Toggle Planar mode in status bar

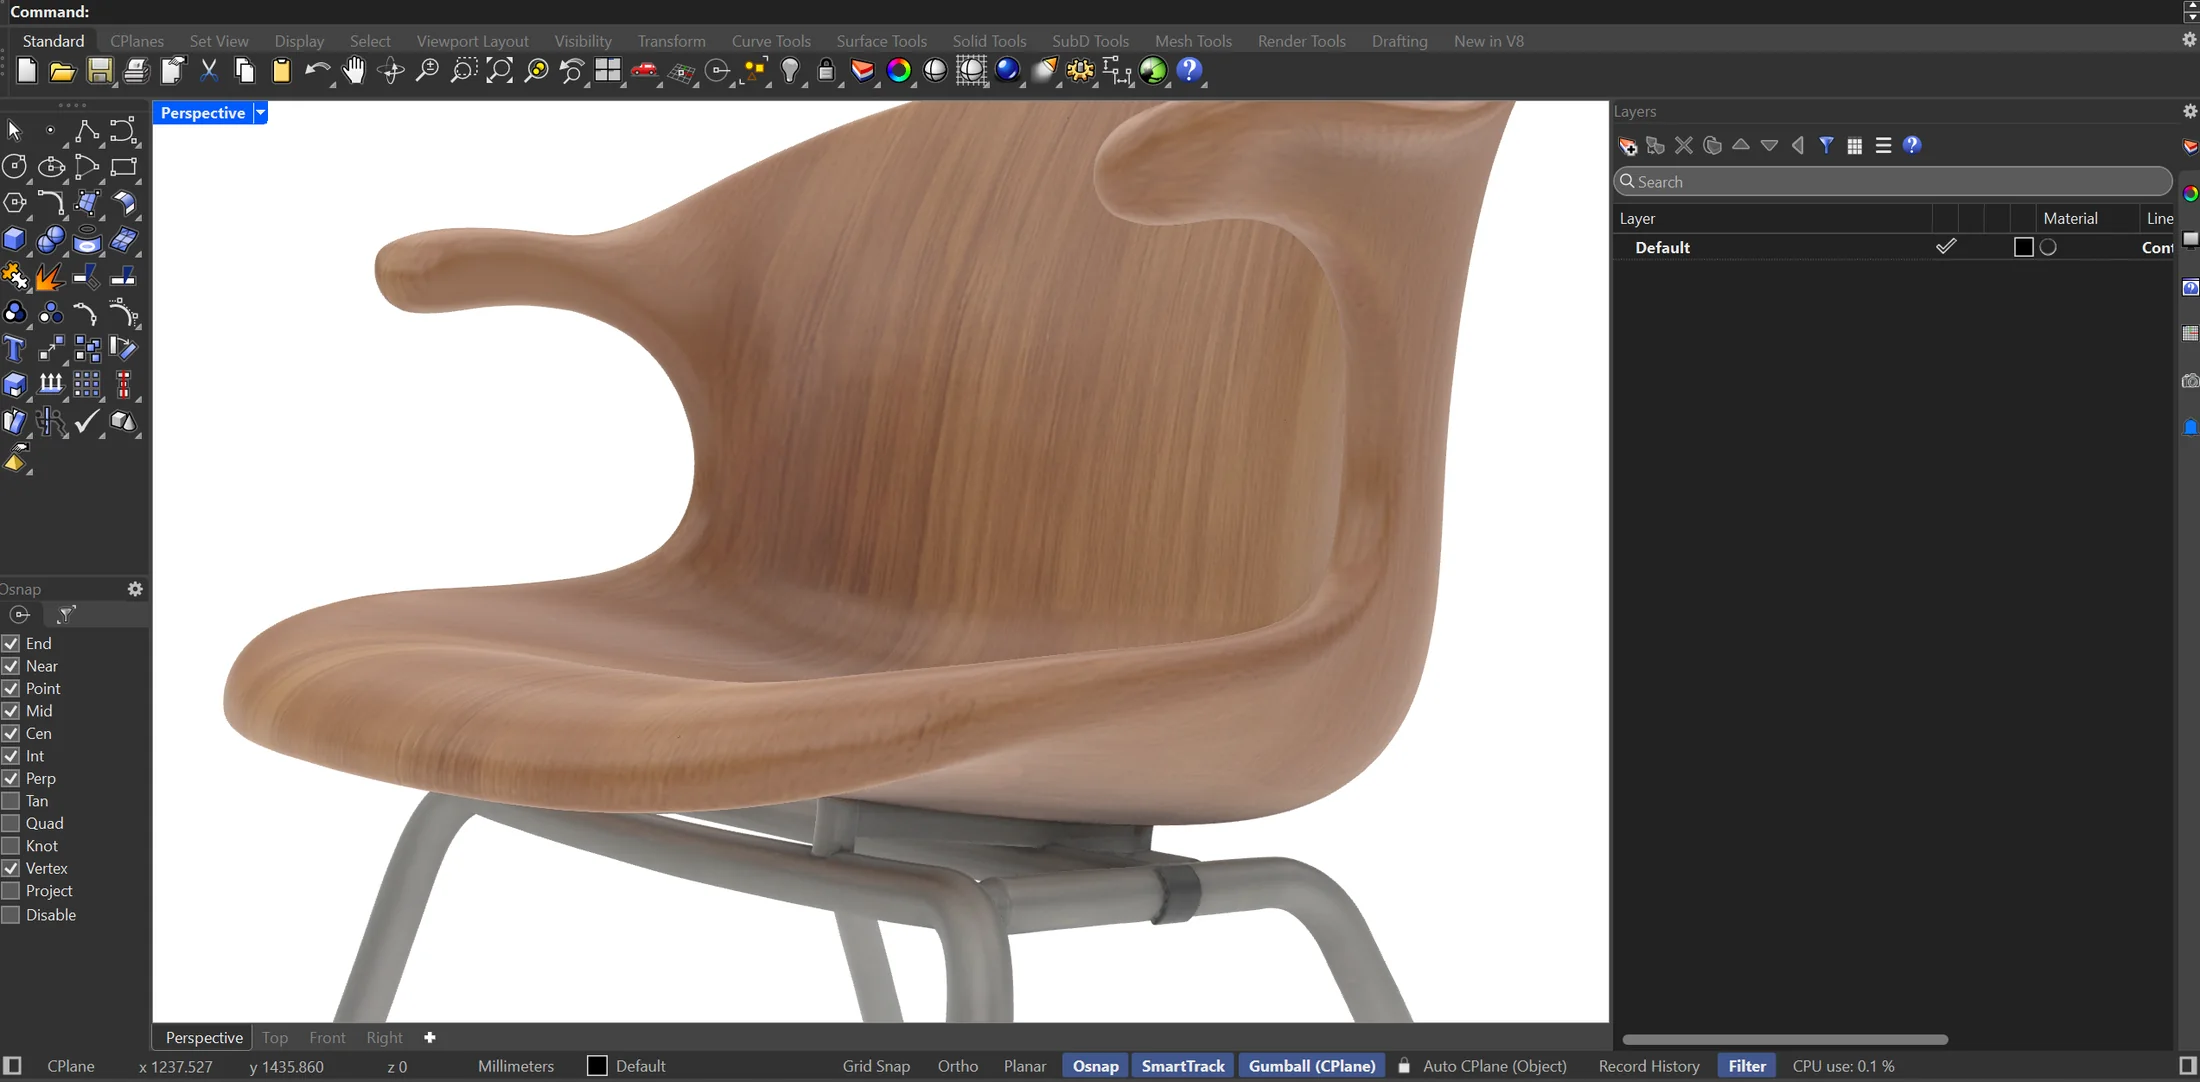point(1025,1066)
